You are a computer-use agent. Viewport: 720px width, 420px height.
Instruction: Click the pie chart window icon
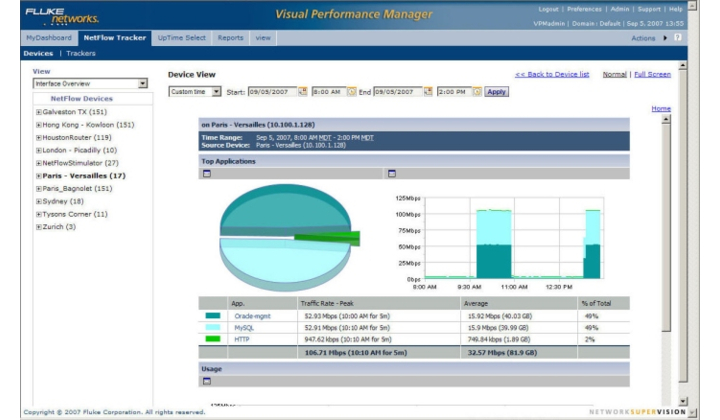(x=207, y=174)
